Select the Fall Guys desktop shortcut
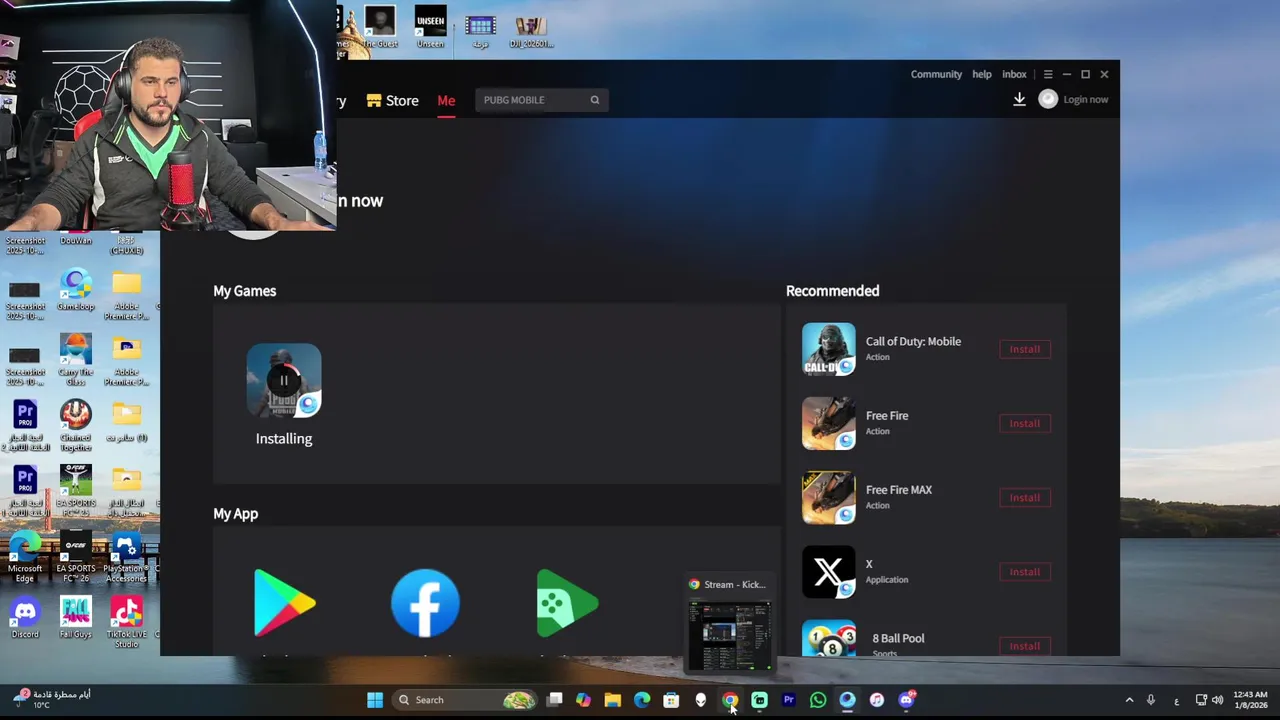 point(75,617)
